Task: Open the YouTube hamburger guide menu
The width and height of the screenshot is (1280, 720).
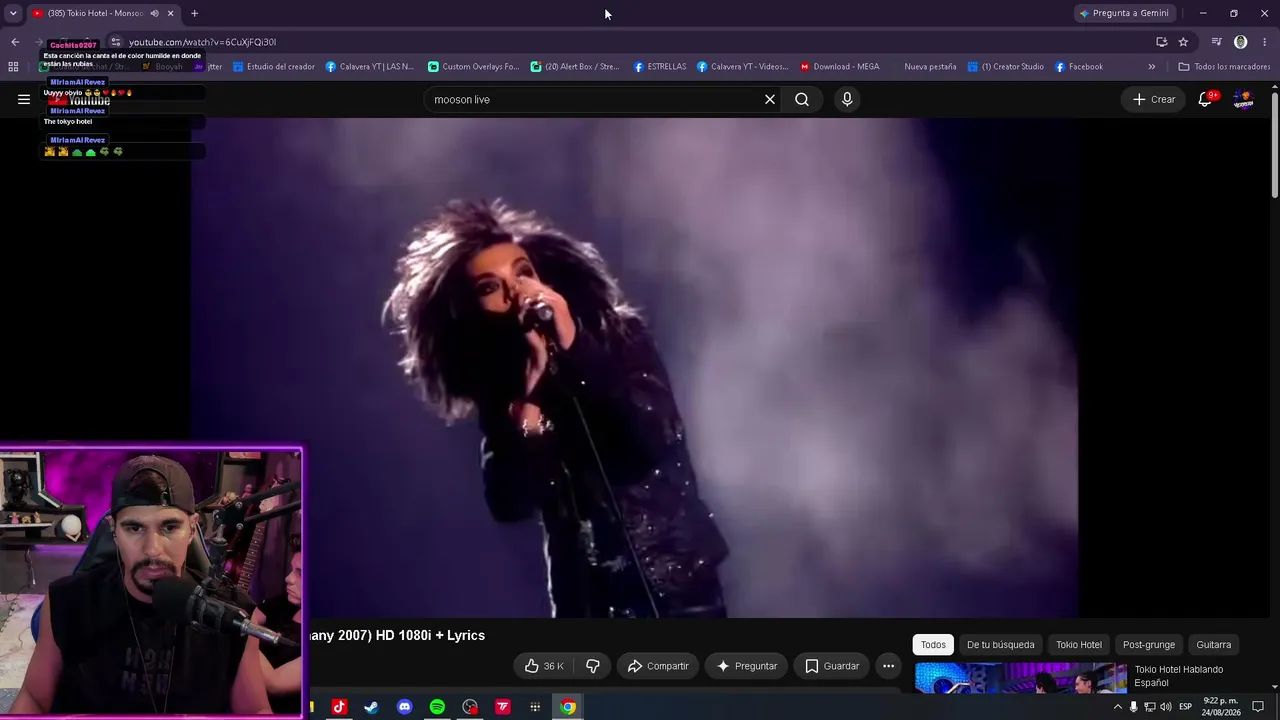Action: [24, 99]
